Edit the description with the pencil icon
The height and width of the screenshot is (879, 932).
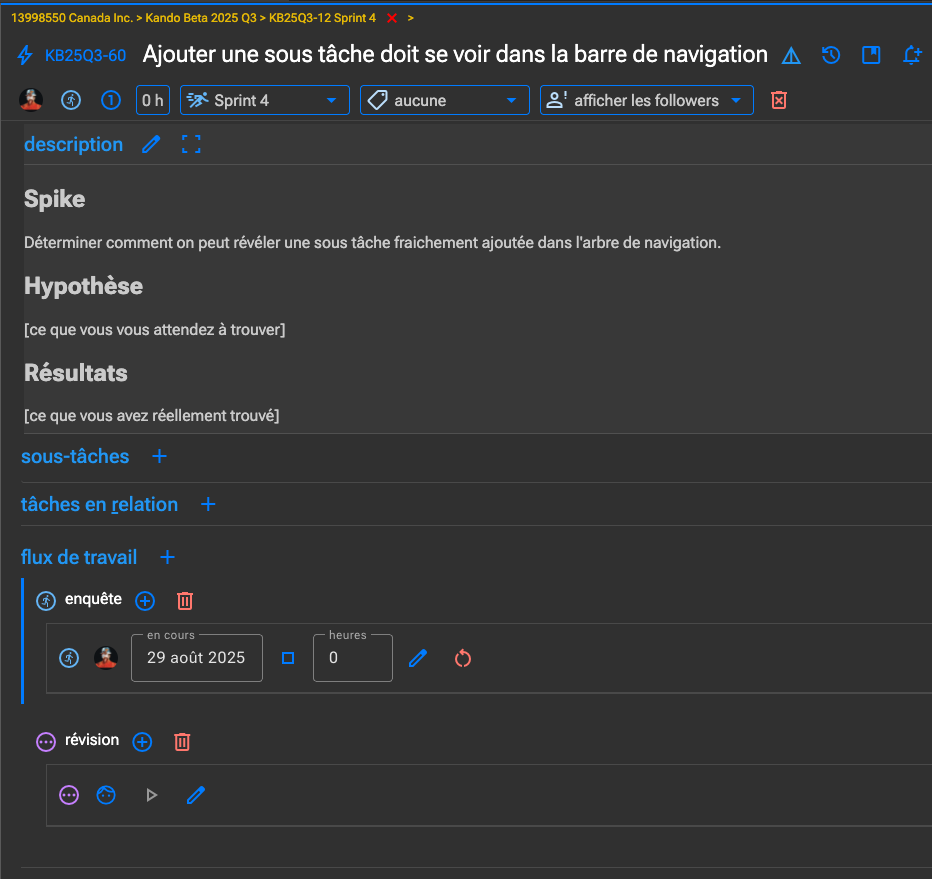151,145
